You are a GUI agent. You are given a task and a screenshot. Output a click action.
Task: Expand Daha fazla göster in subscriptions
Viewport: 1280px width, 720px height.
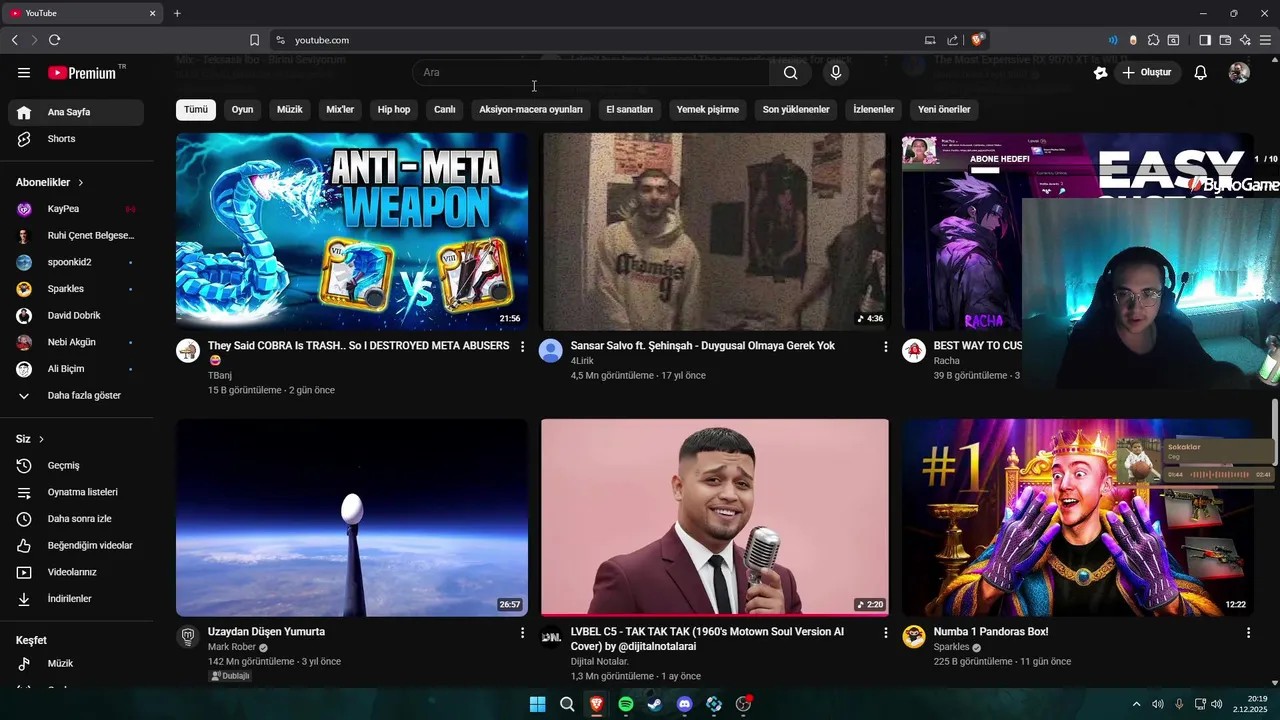(x=76, y=396)
